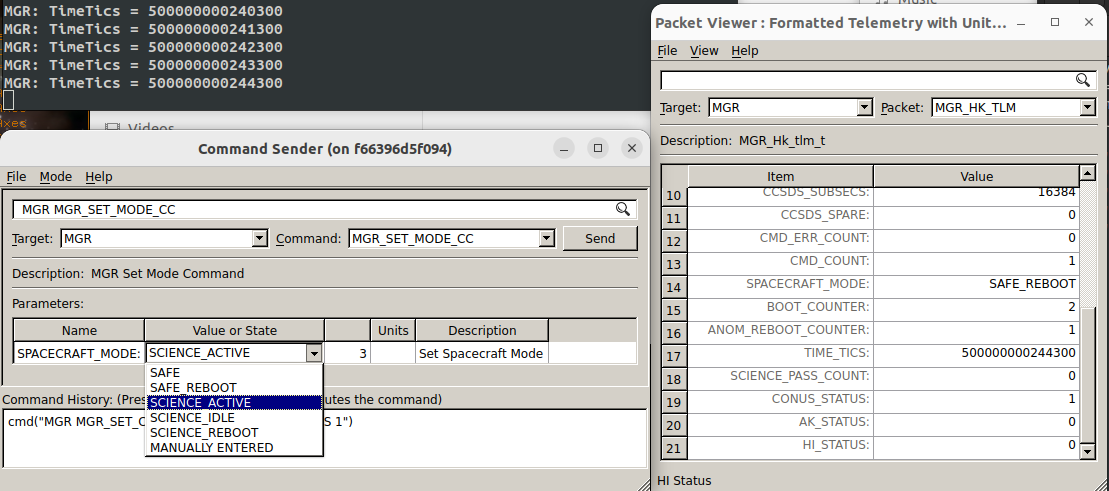1109x491 pixels.
Task: Pick SCIENCE_REBOOT from the mode list
Action: [234, 432]
